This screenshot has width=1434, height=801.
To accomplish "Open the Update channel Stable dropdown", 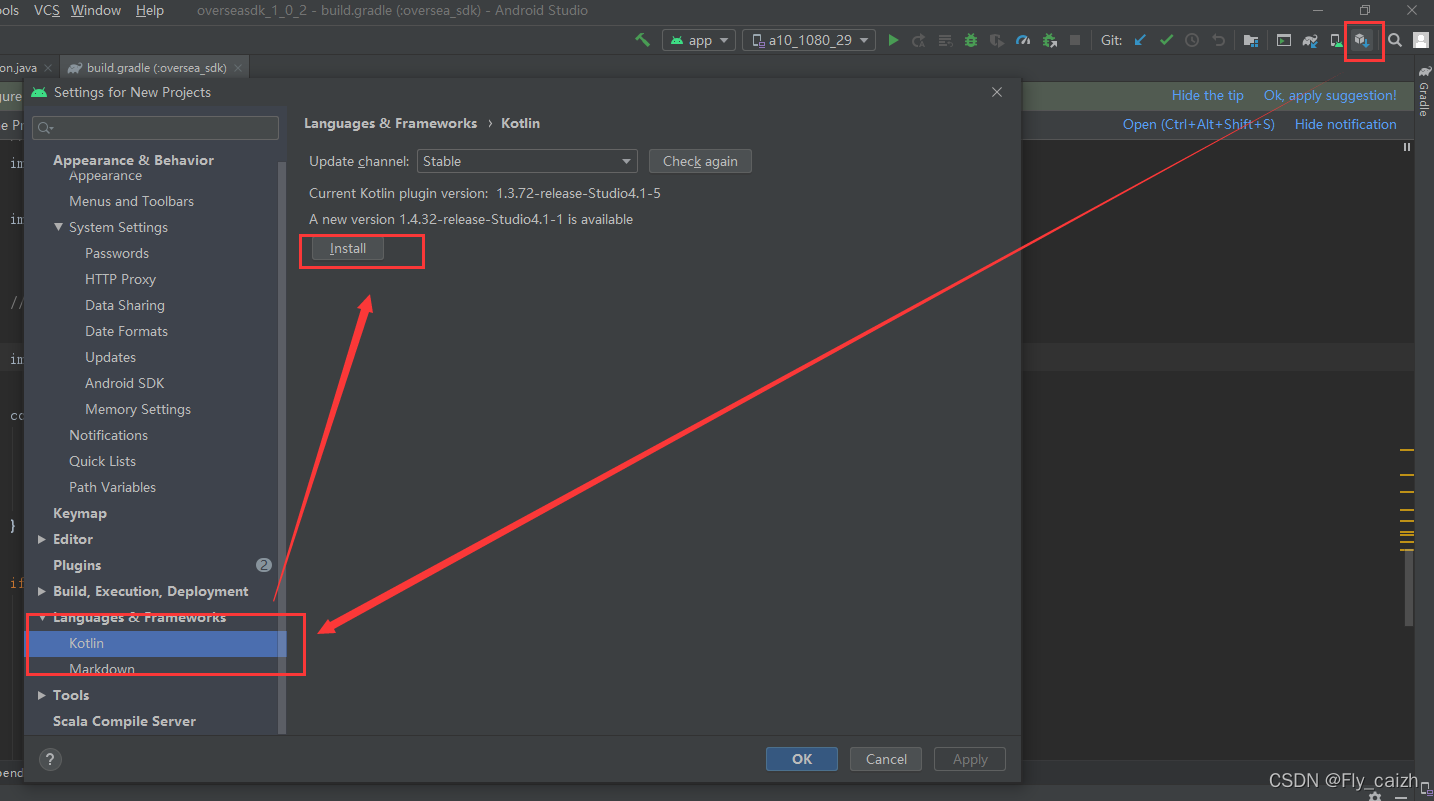I will 528,161.
